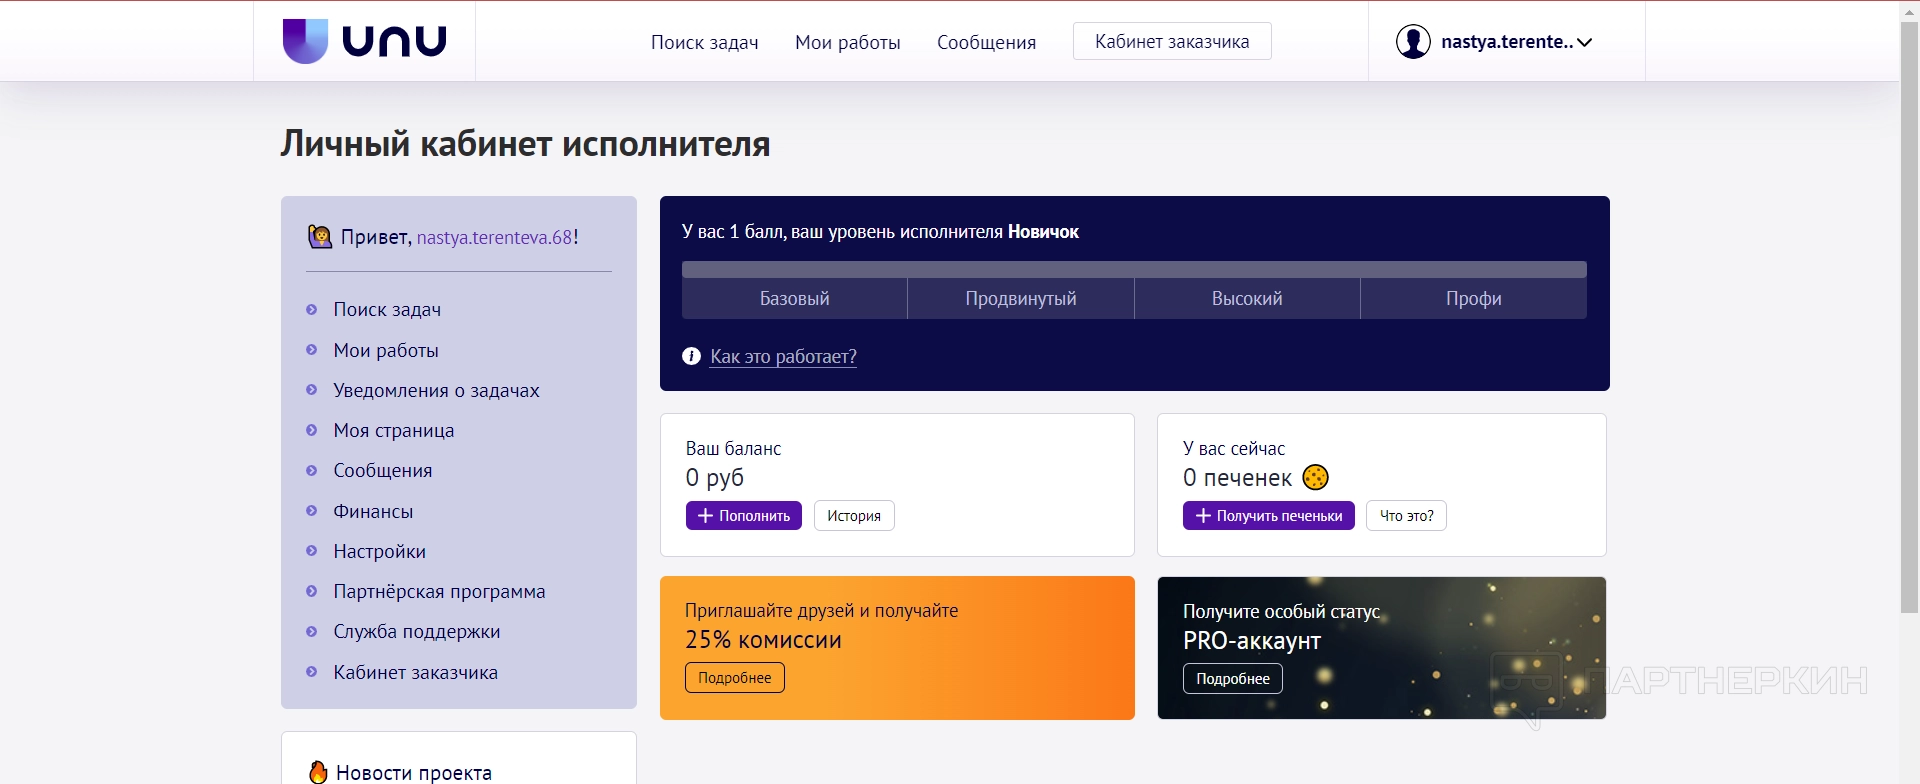Click the UNU logo icon
Viewport: 1920px width, 784px height.
point(305,41)
